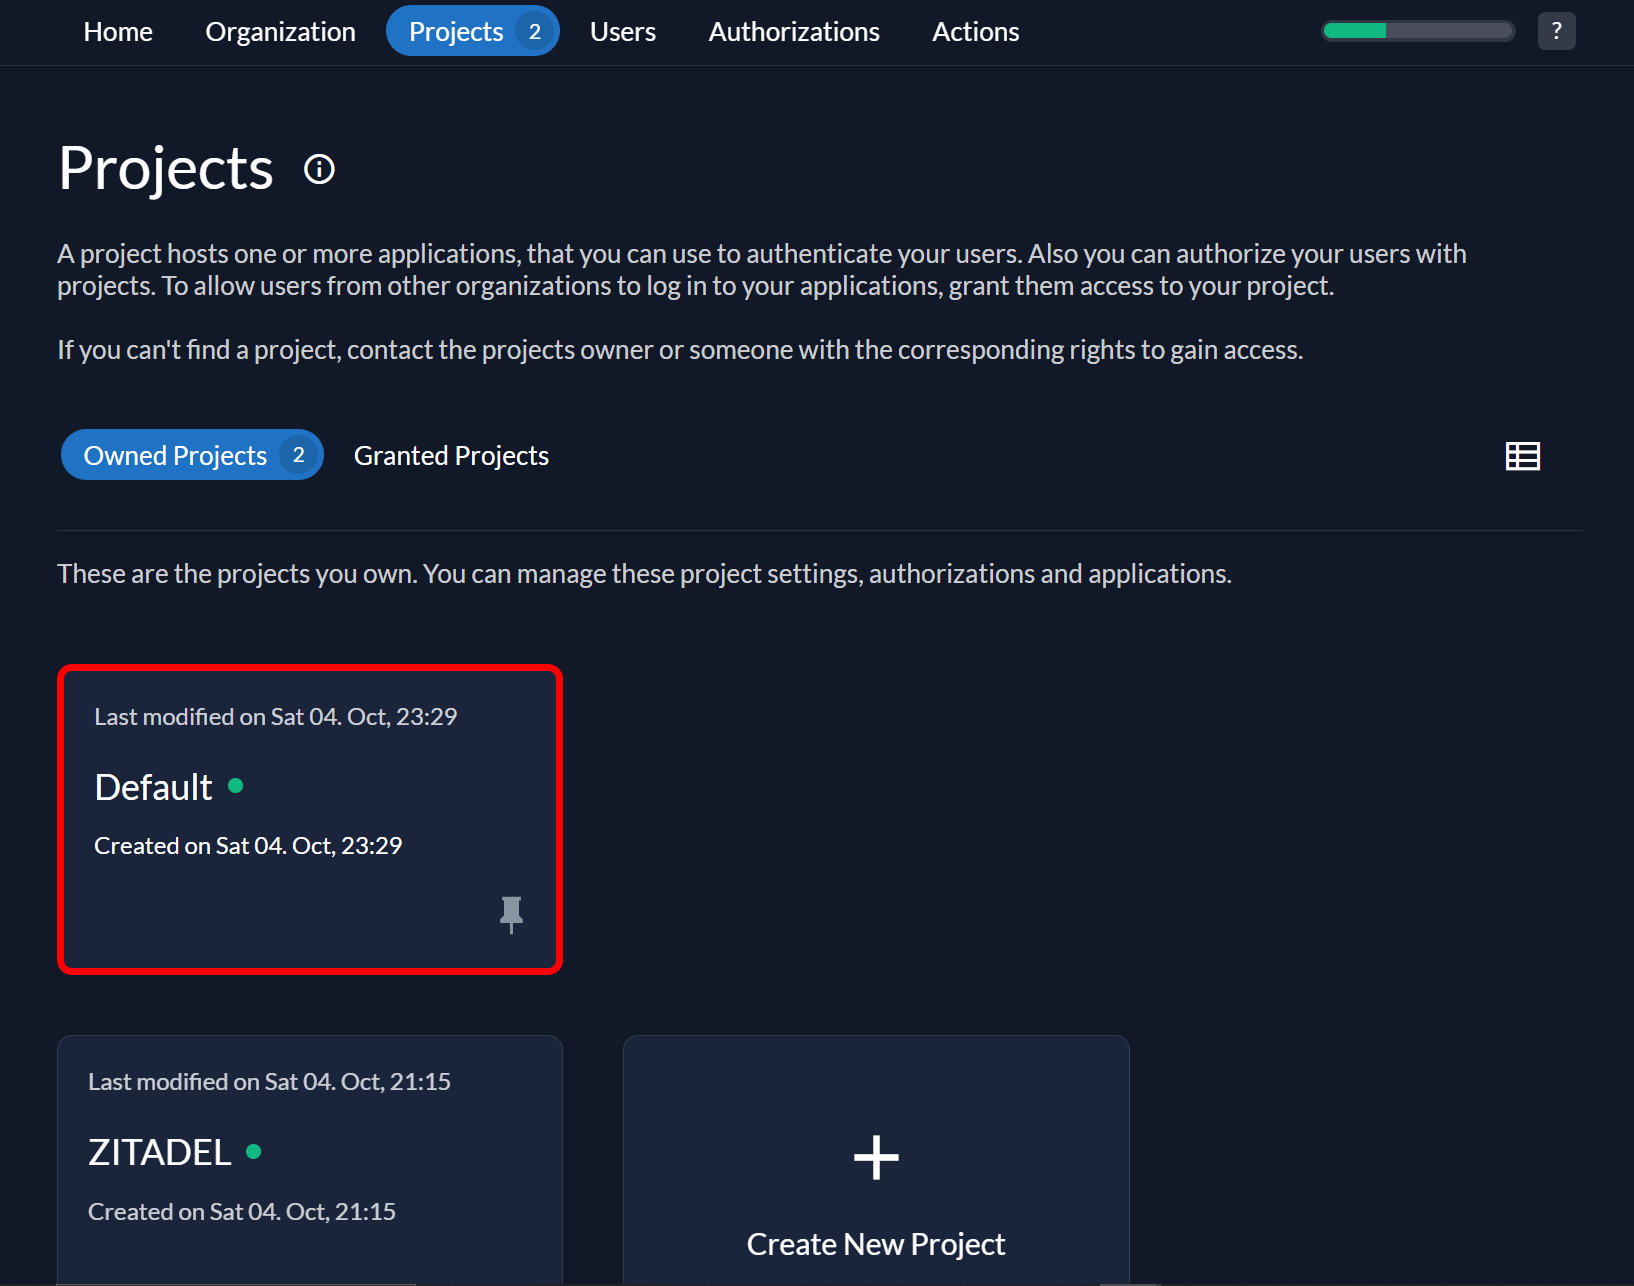Click 'Last modified on Sat 04. Oct, 21:15' text
This screenshot has height=1286, width=1634.
[269, 1082]
